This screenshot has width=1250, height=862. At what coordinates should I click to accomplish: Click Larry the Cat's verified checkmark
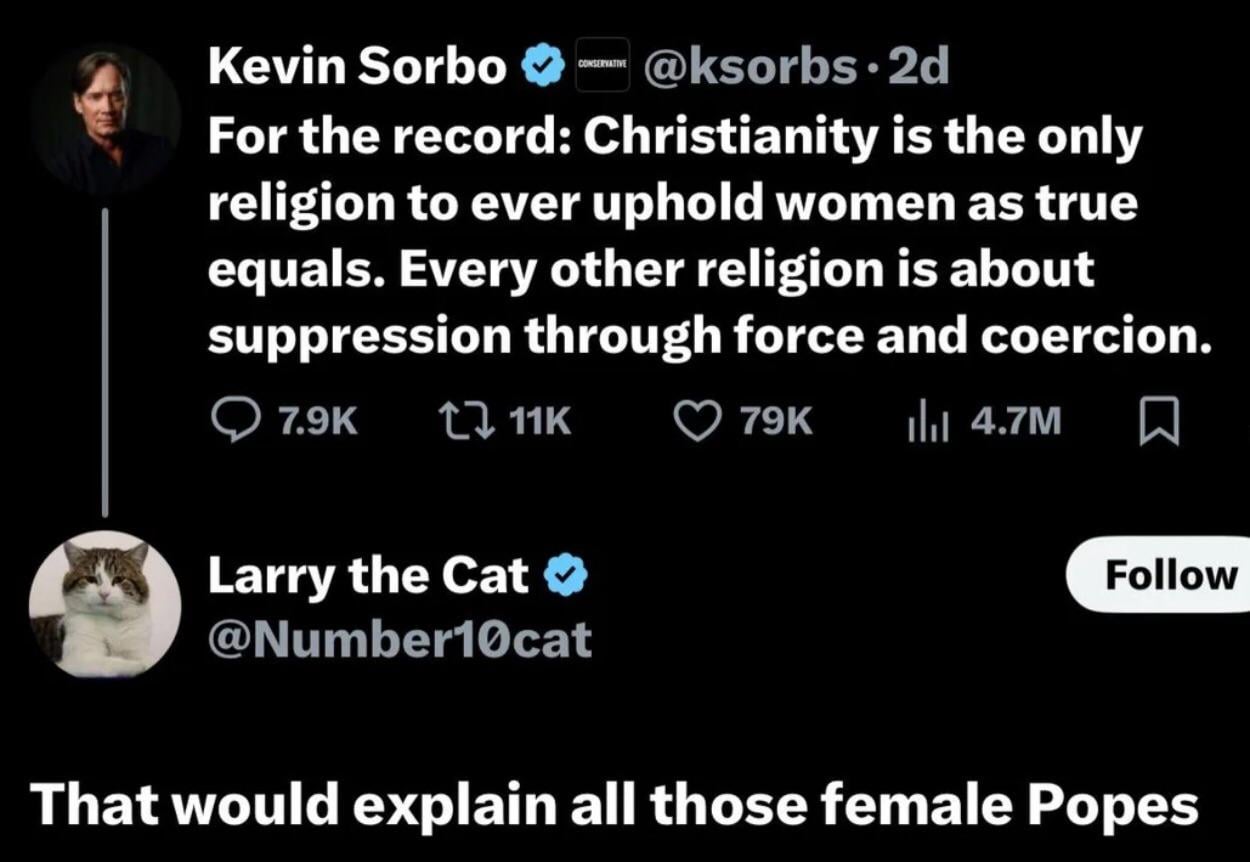[564, 576]
